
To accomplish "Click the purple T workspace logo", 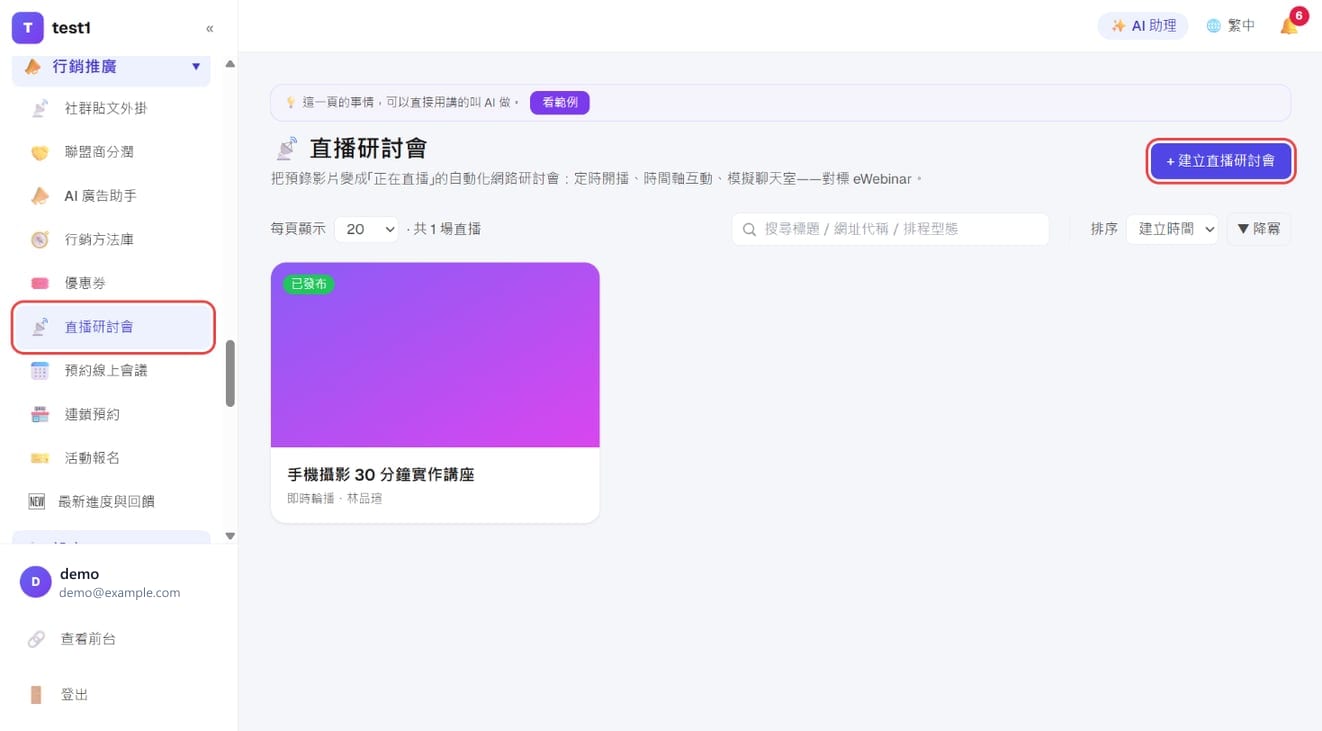I will coord(27,28).
